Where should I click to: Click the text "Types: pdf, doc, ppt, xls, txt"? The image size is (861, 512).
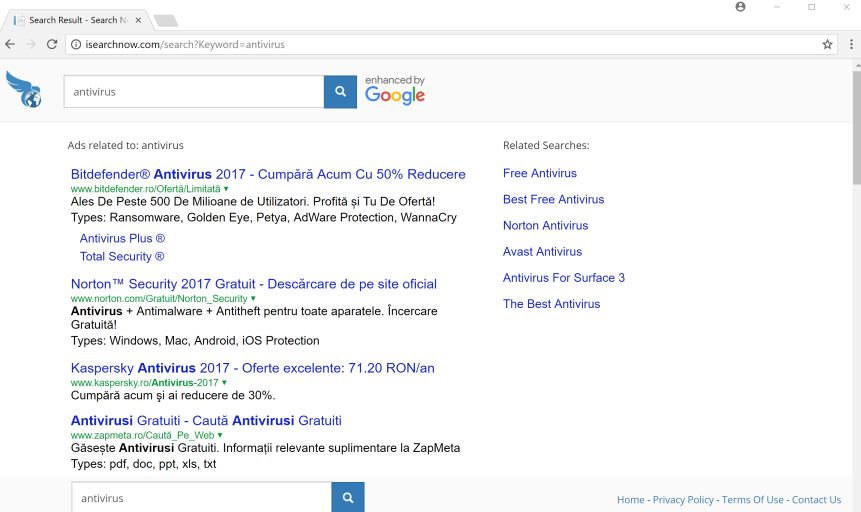click(x=143, y=464)
